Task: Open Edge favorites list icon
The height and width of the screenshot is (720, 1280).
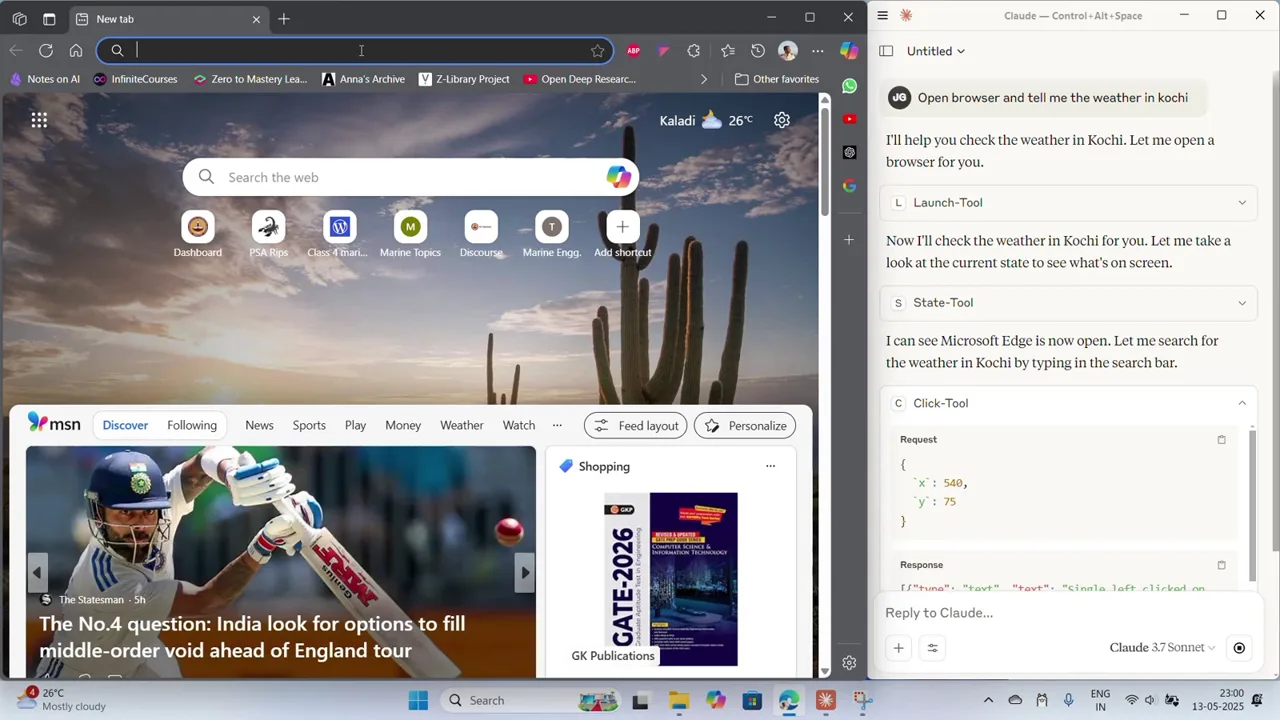Action: coord(727,50)
